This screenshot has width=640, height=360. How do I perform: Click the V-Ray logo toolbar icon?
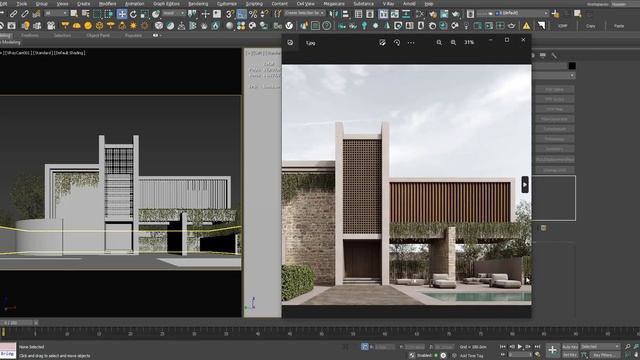289,26
